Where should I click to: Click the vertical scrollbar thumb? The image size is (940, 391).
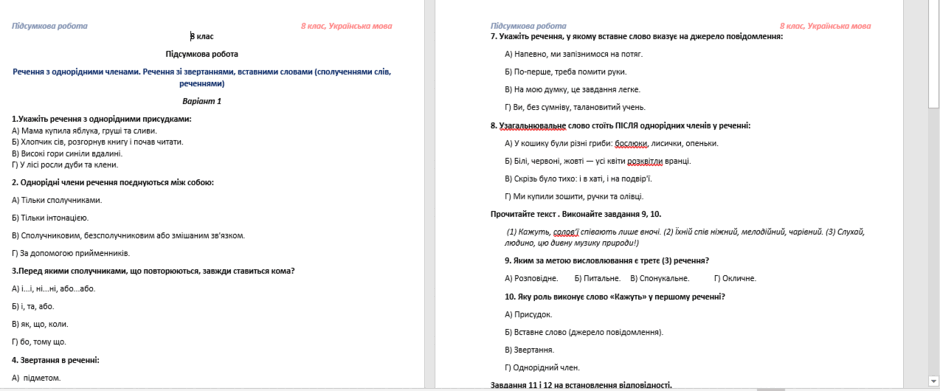coord(933,53)
